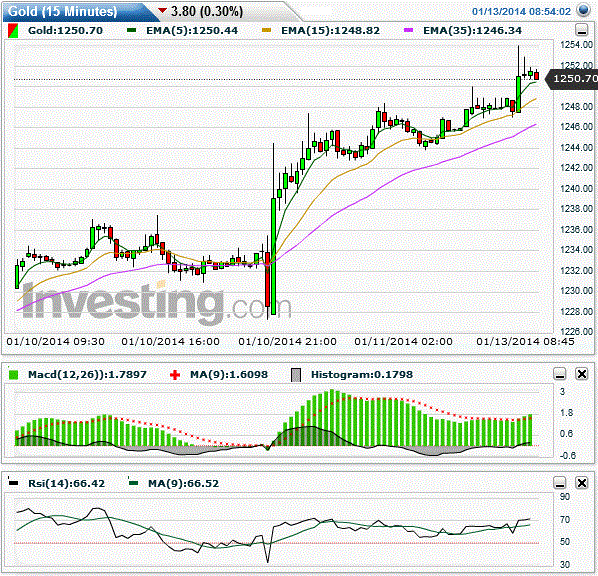The width and height of the screenshot is (598, 576).
Task: Click the Rsi(14) black legend marker
Action: point(13,483)
